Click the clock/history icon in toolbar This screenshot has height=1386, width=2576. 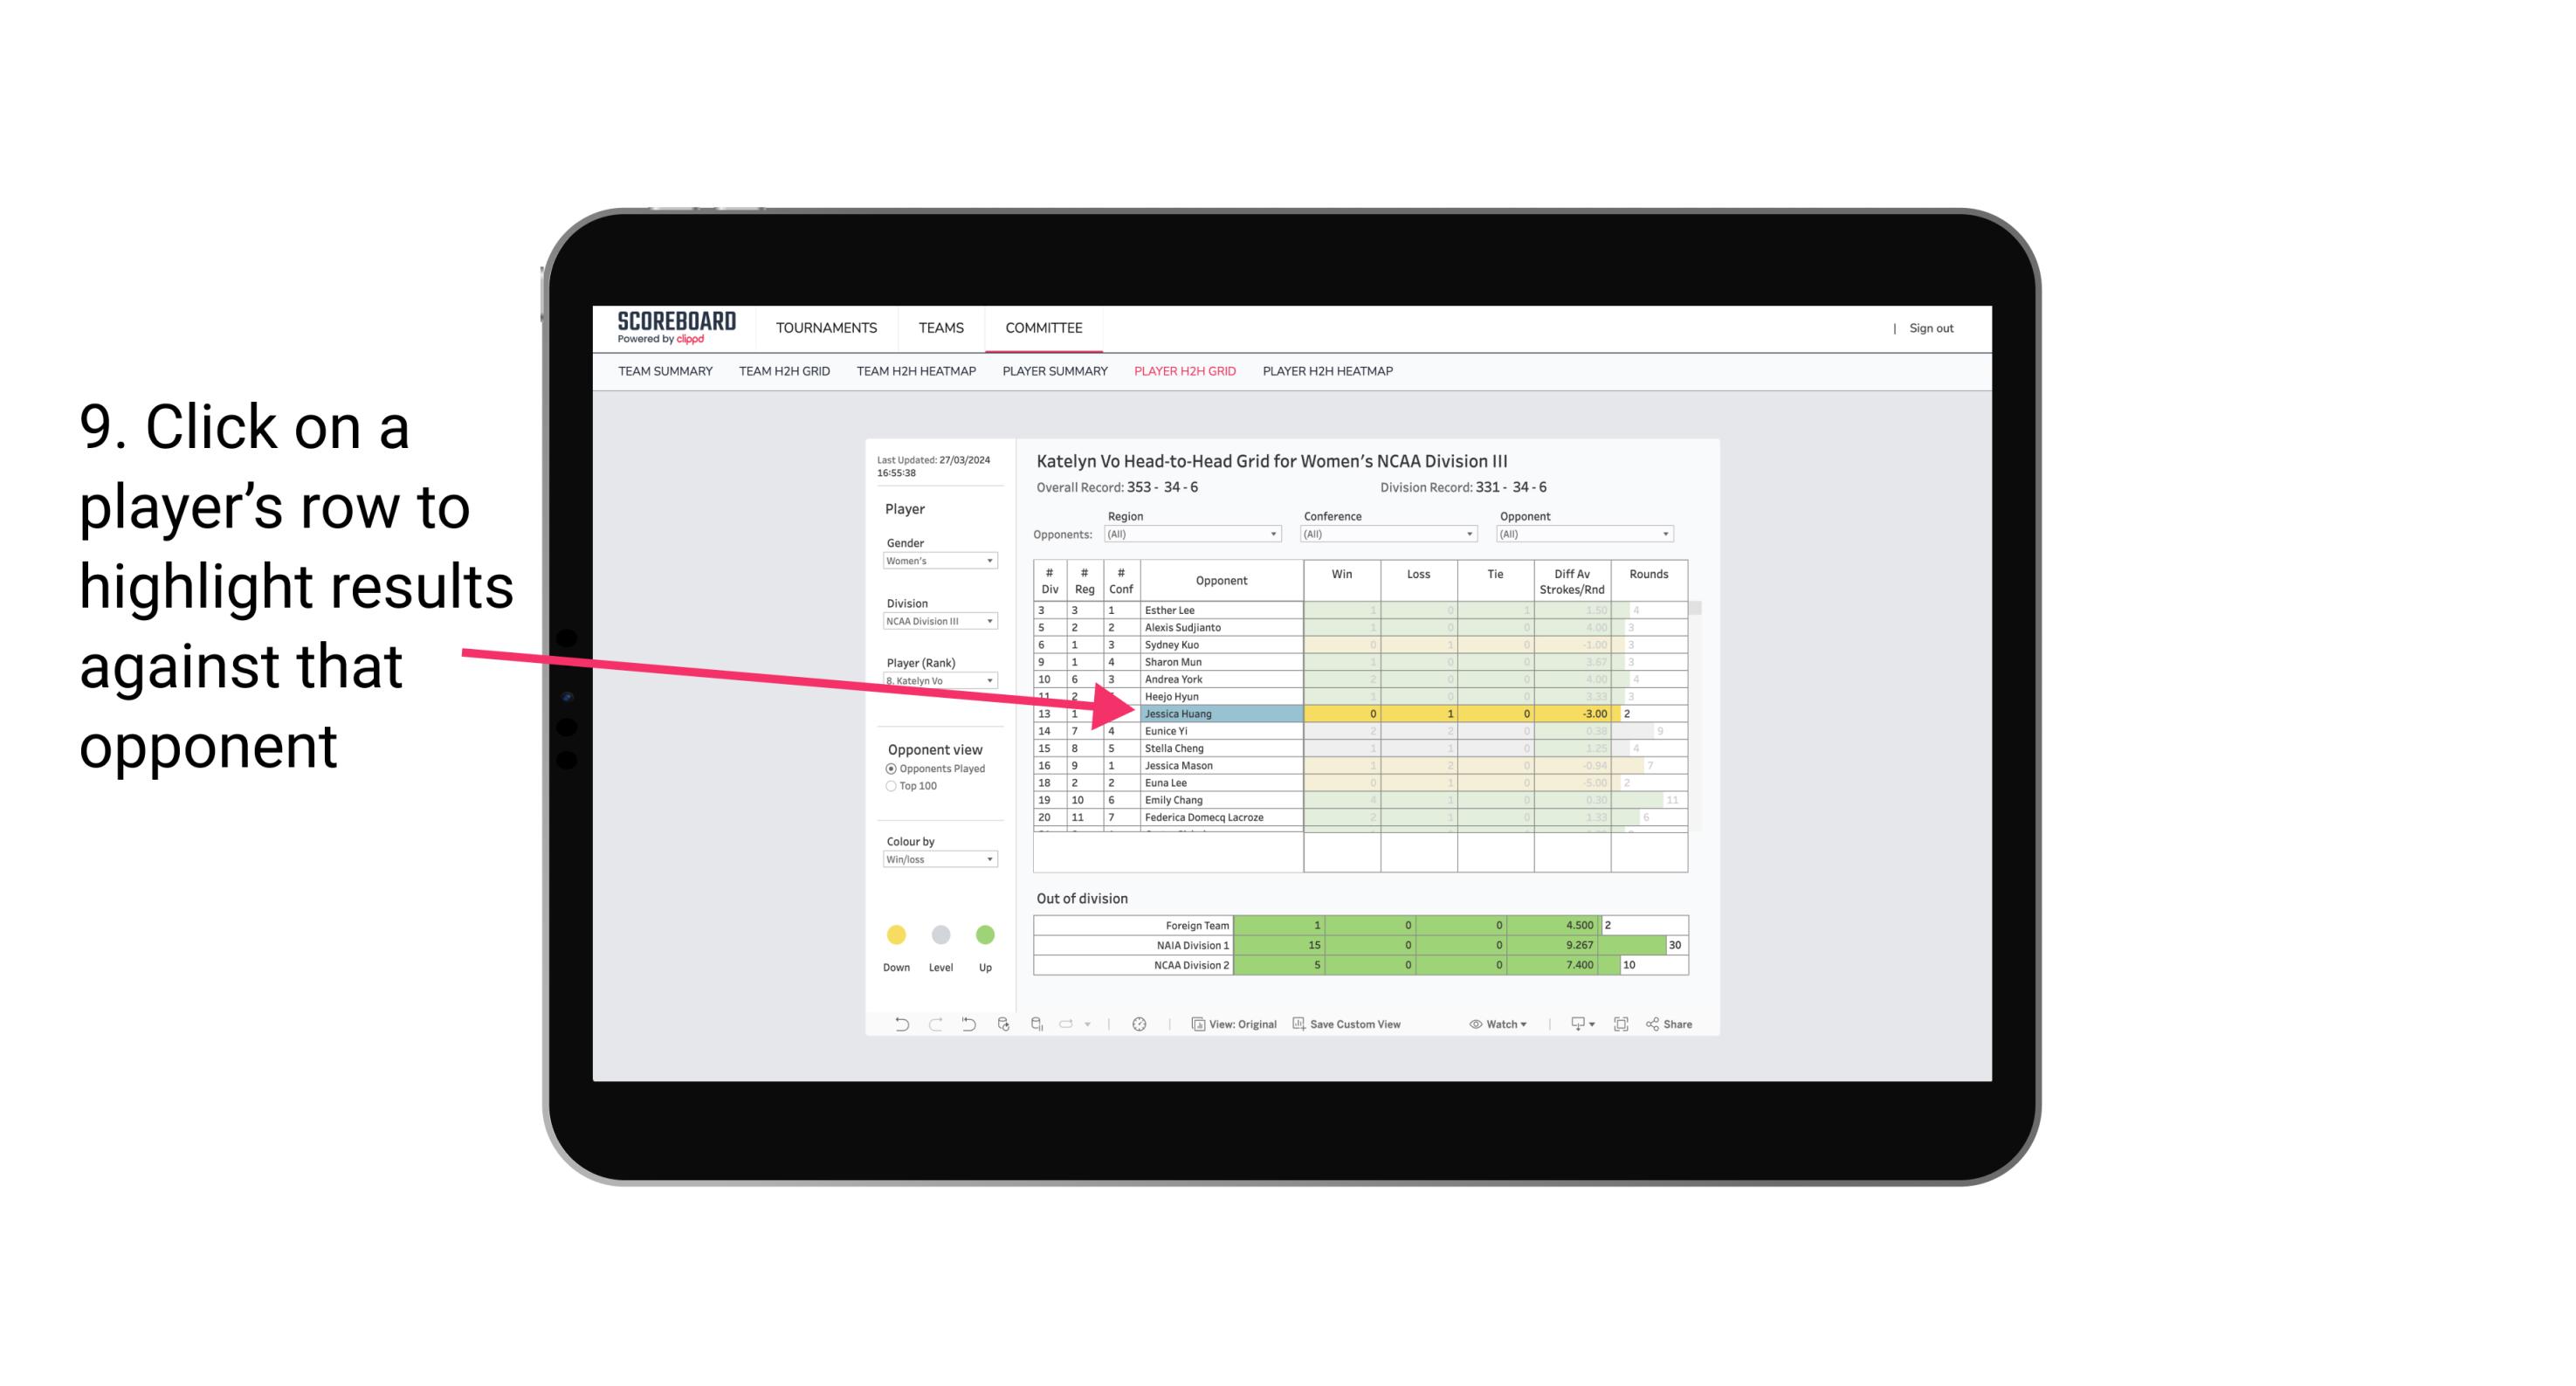point(1138,1028)
